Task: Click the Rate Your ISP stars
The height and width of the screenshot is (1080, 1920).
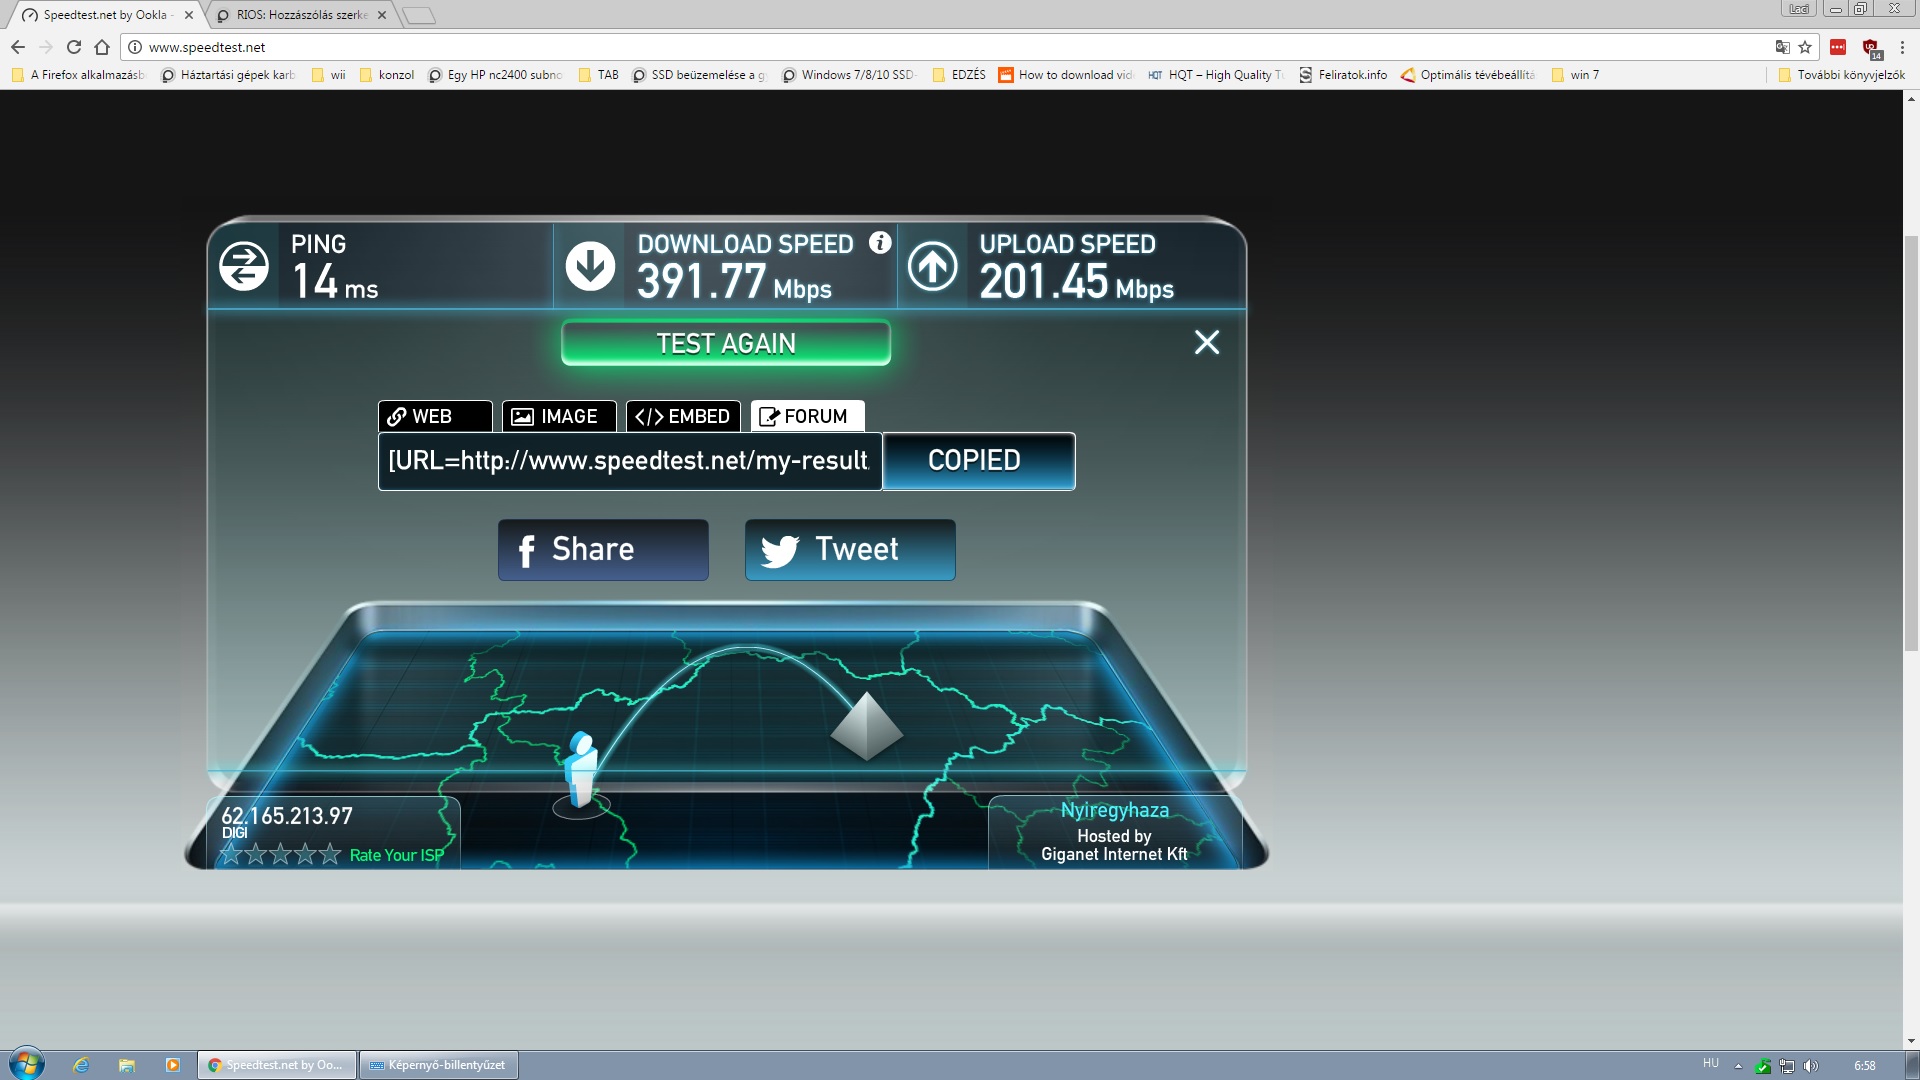Action: pyautogui.click(x=281, y=855)
